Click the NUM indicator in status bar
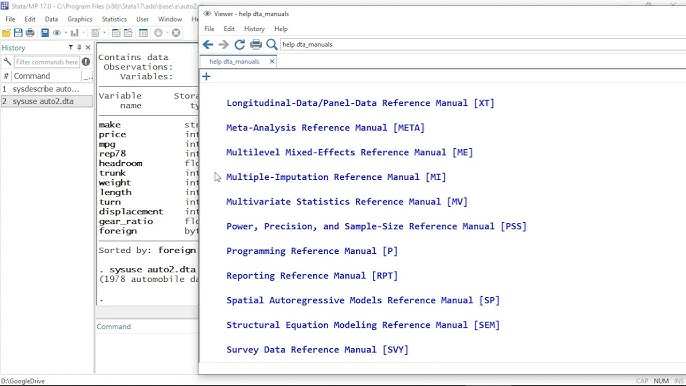 click(661, 381)
